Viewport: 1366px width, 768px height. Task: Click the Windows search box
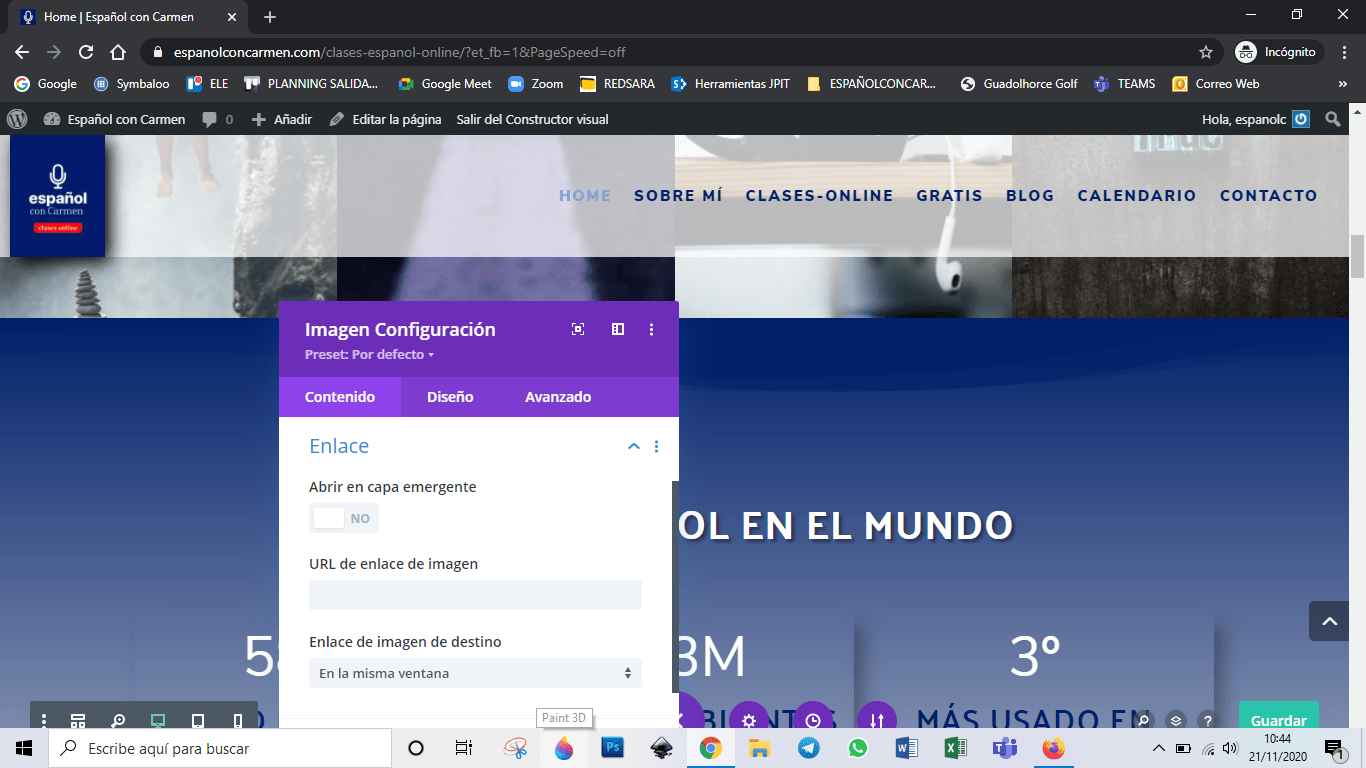[220, 748]
